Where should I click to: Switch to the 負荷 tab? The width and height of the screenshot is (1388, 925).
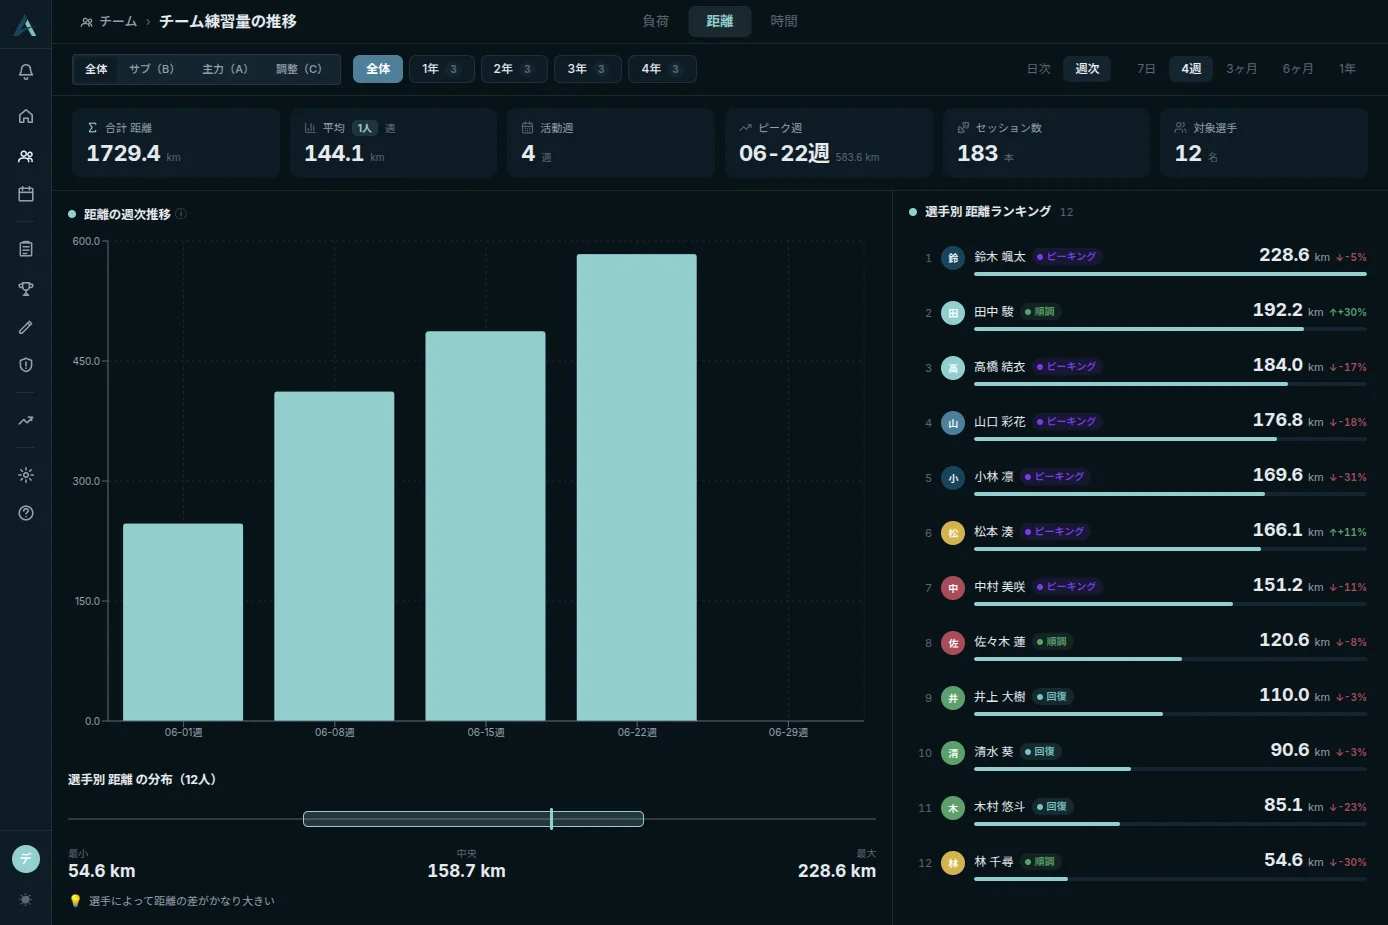[x=655, y=21]
